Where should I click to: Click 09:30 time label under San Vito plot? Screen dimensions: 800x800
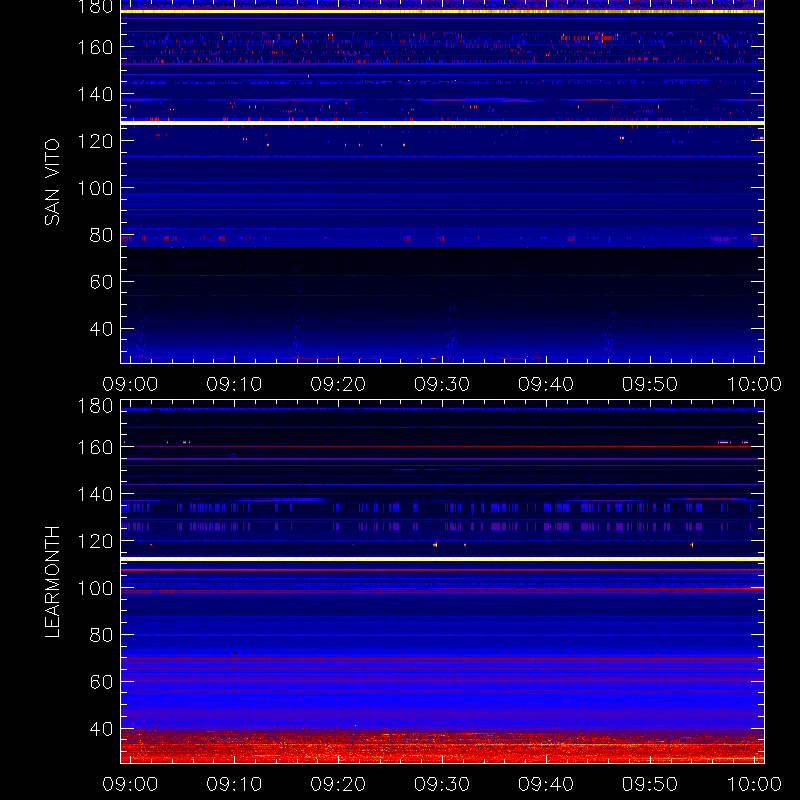[x=442, y=384]
